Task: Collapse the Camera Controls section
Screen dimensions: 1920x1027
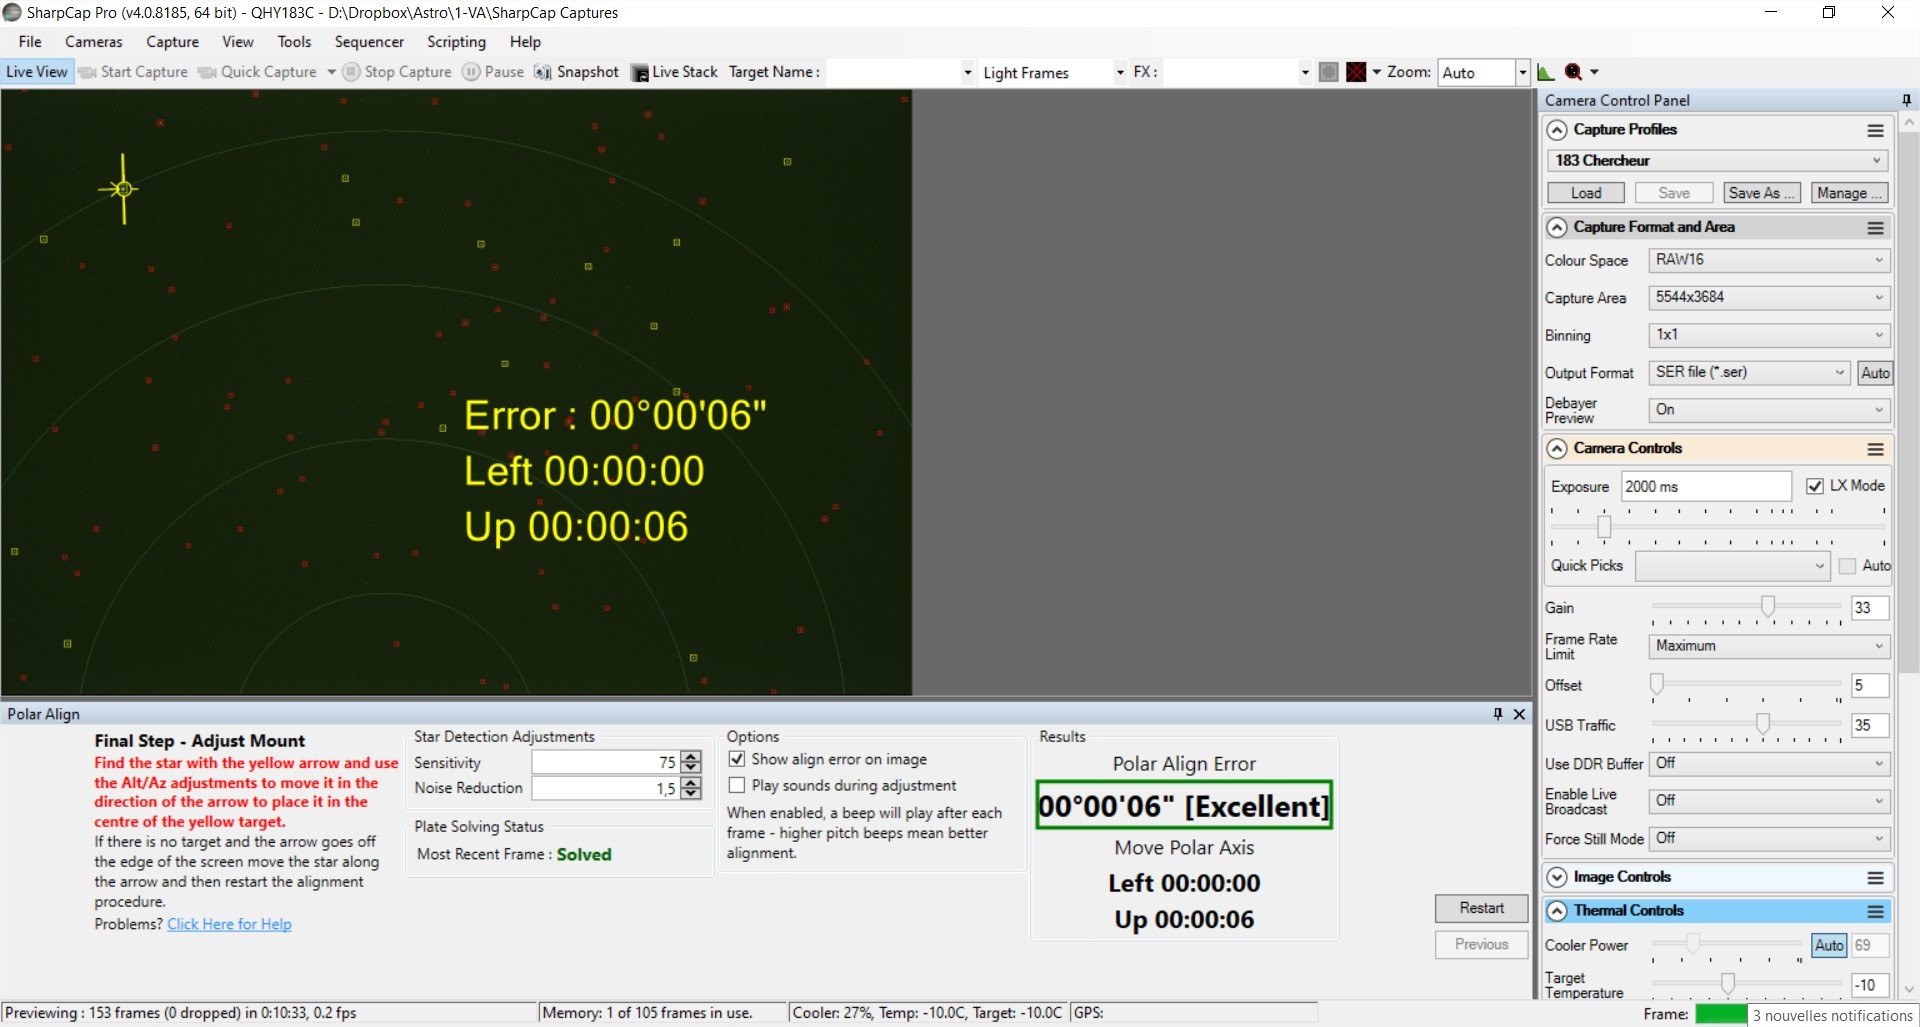Action: tap(1557, 449)
